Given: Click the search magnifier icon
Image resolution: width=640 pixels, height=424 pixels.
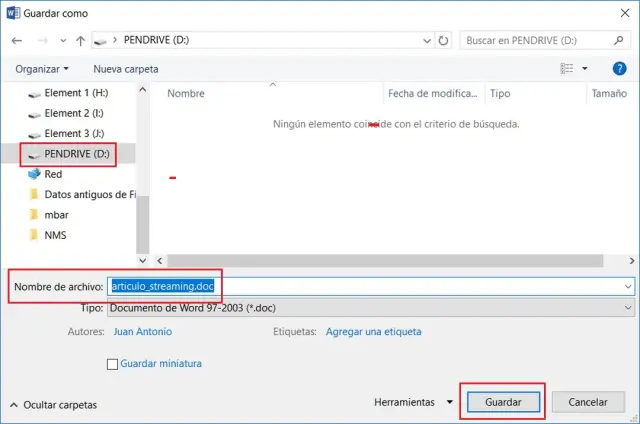Looking at the screenshot, I should pyautogui.click(x=619, y=41).
